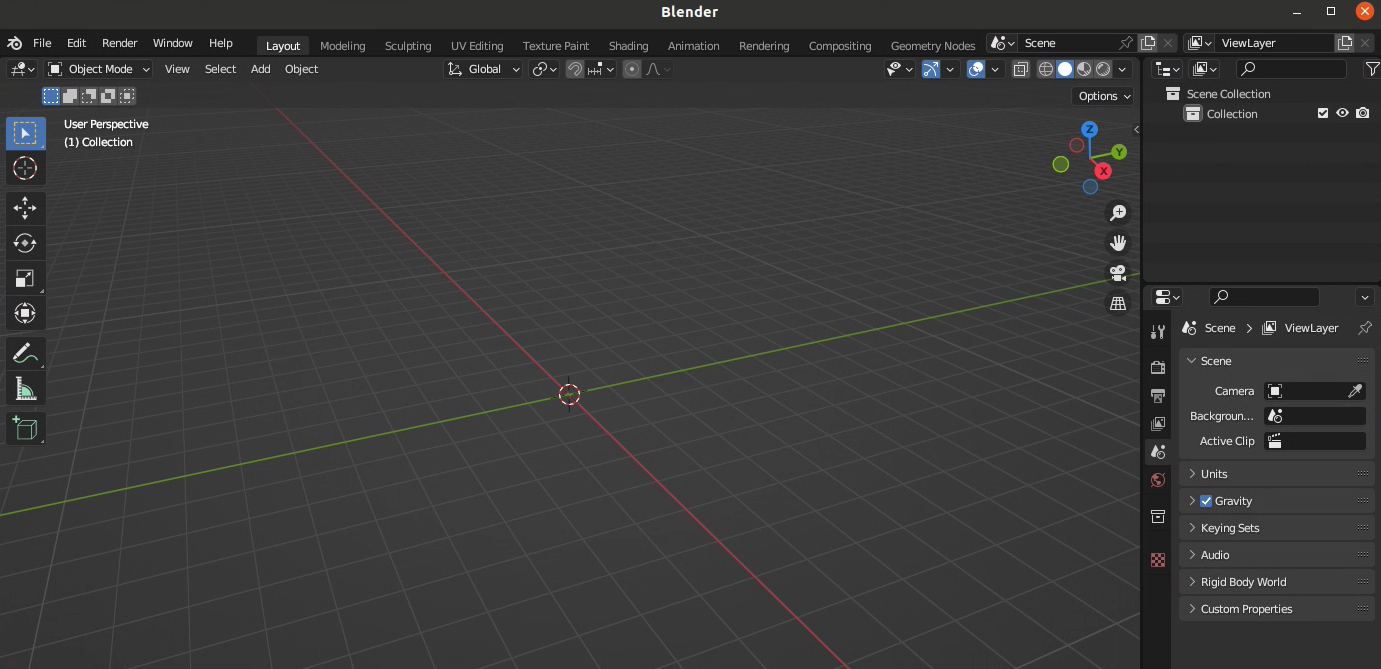Switch to rendered shading
This screenshot has height=669, width=1381.
1103,69
